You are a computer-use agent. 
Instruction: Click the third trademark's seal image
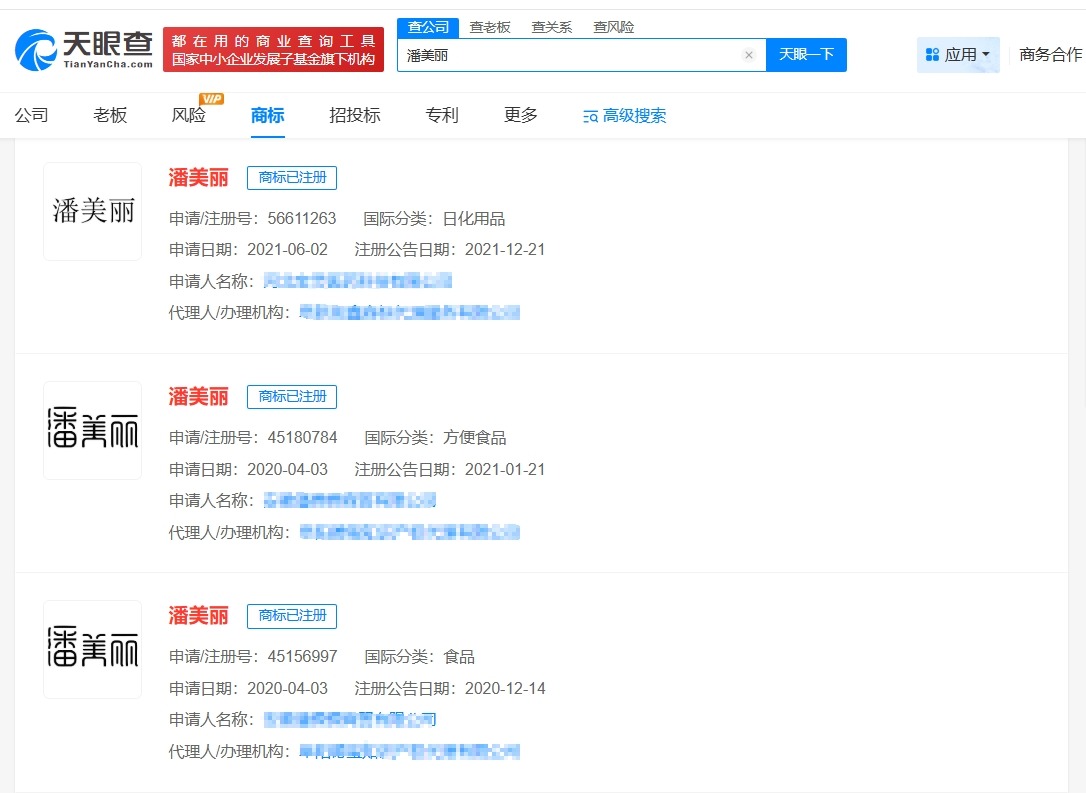tap(92, 648)
